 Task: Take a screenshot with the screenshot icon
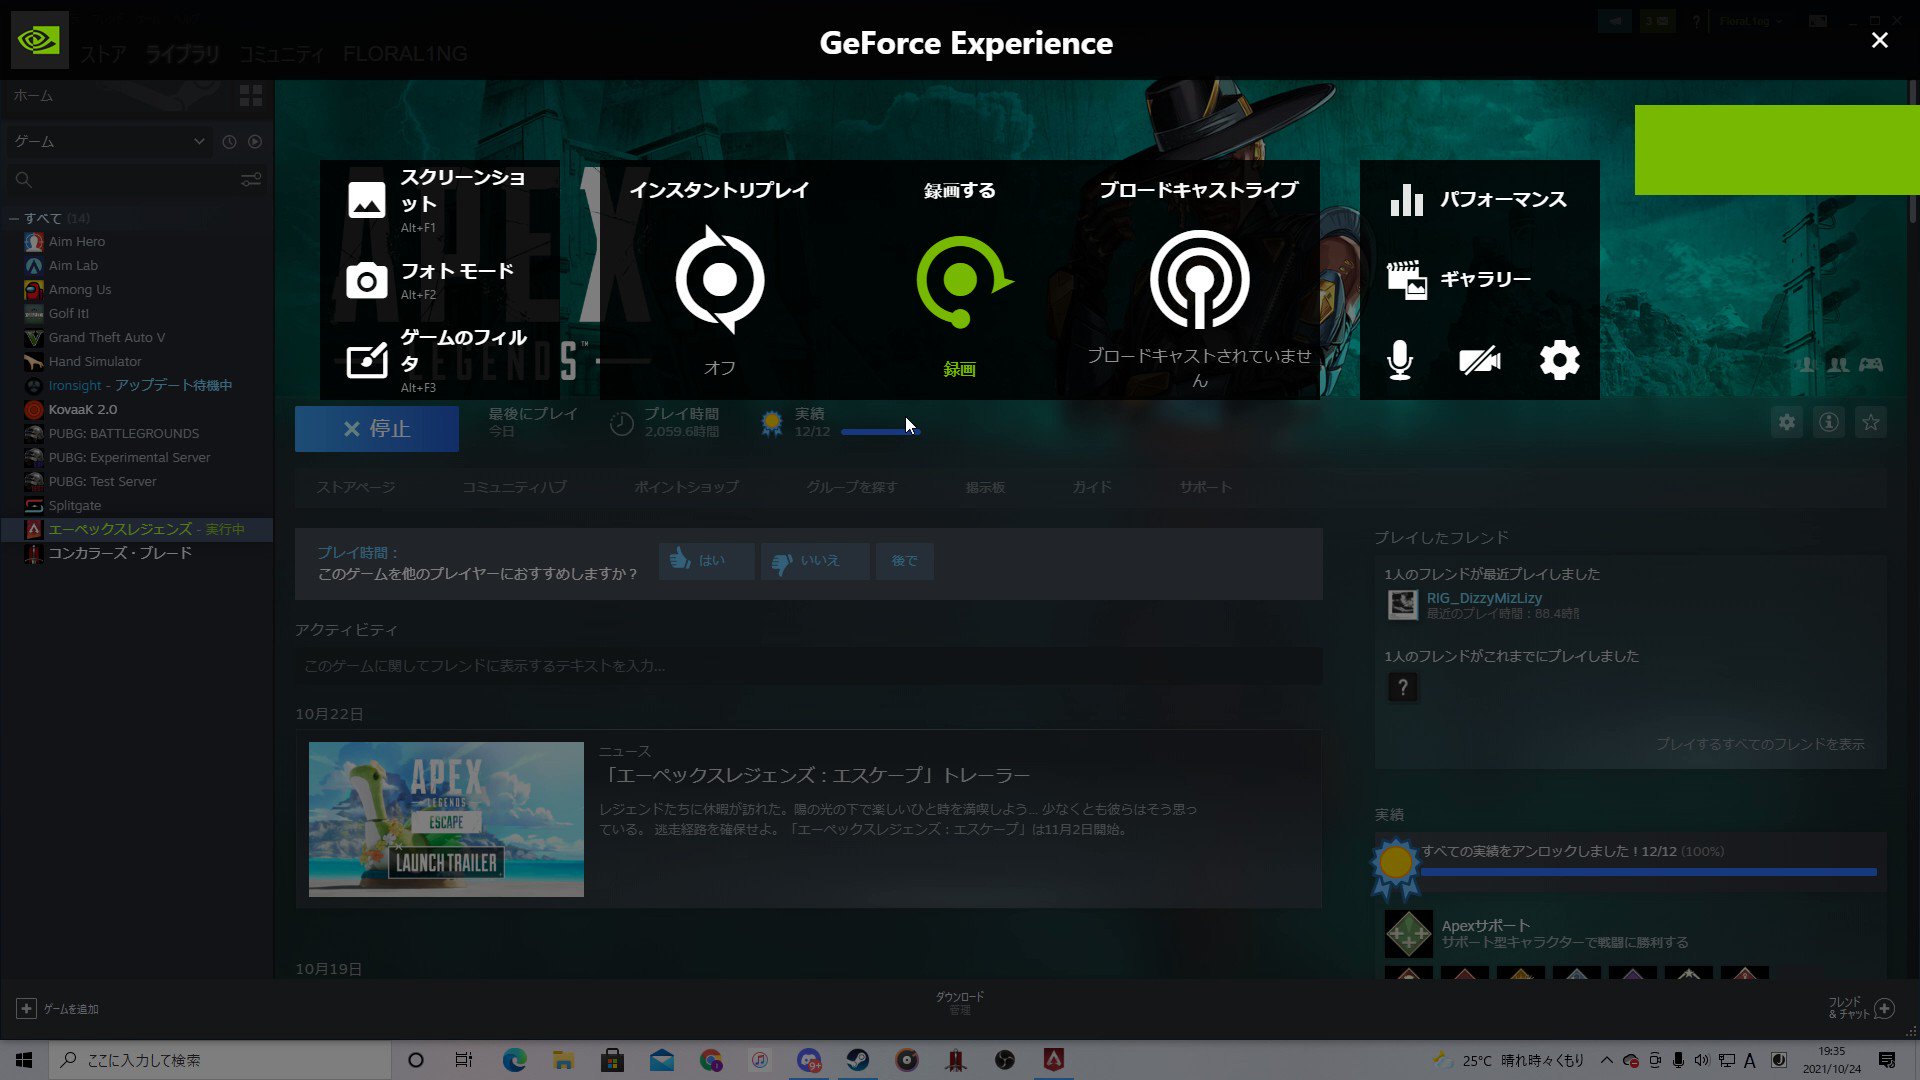pyautogui.click(x=366, y=200)
